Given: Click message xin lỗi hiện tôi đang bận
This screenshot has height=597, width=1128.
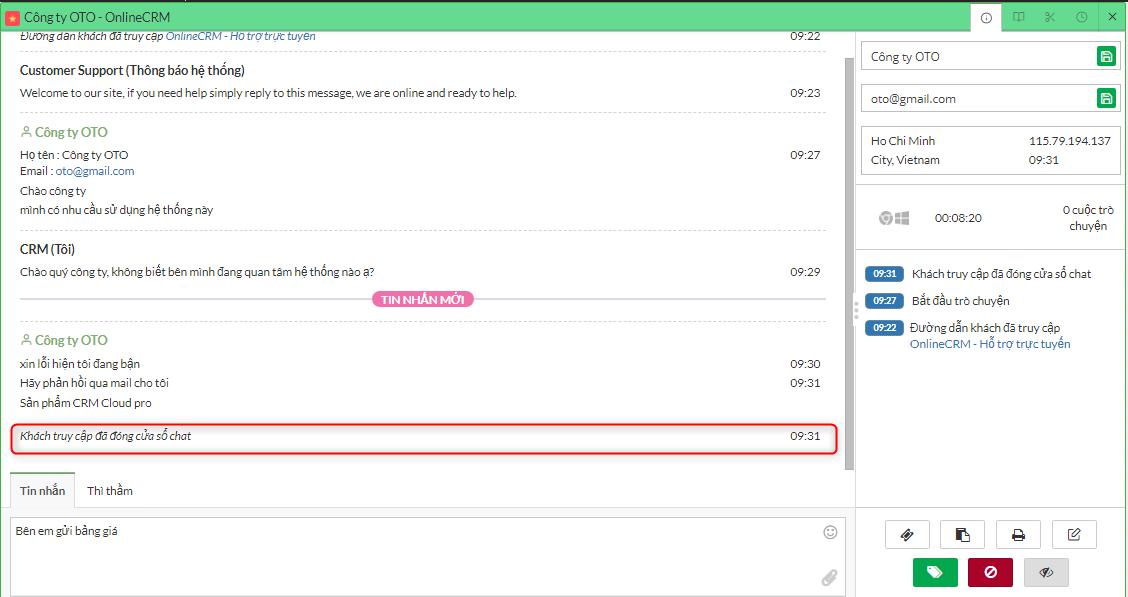Looking at the screenshot, I should tap(80, 364).
